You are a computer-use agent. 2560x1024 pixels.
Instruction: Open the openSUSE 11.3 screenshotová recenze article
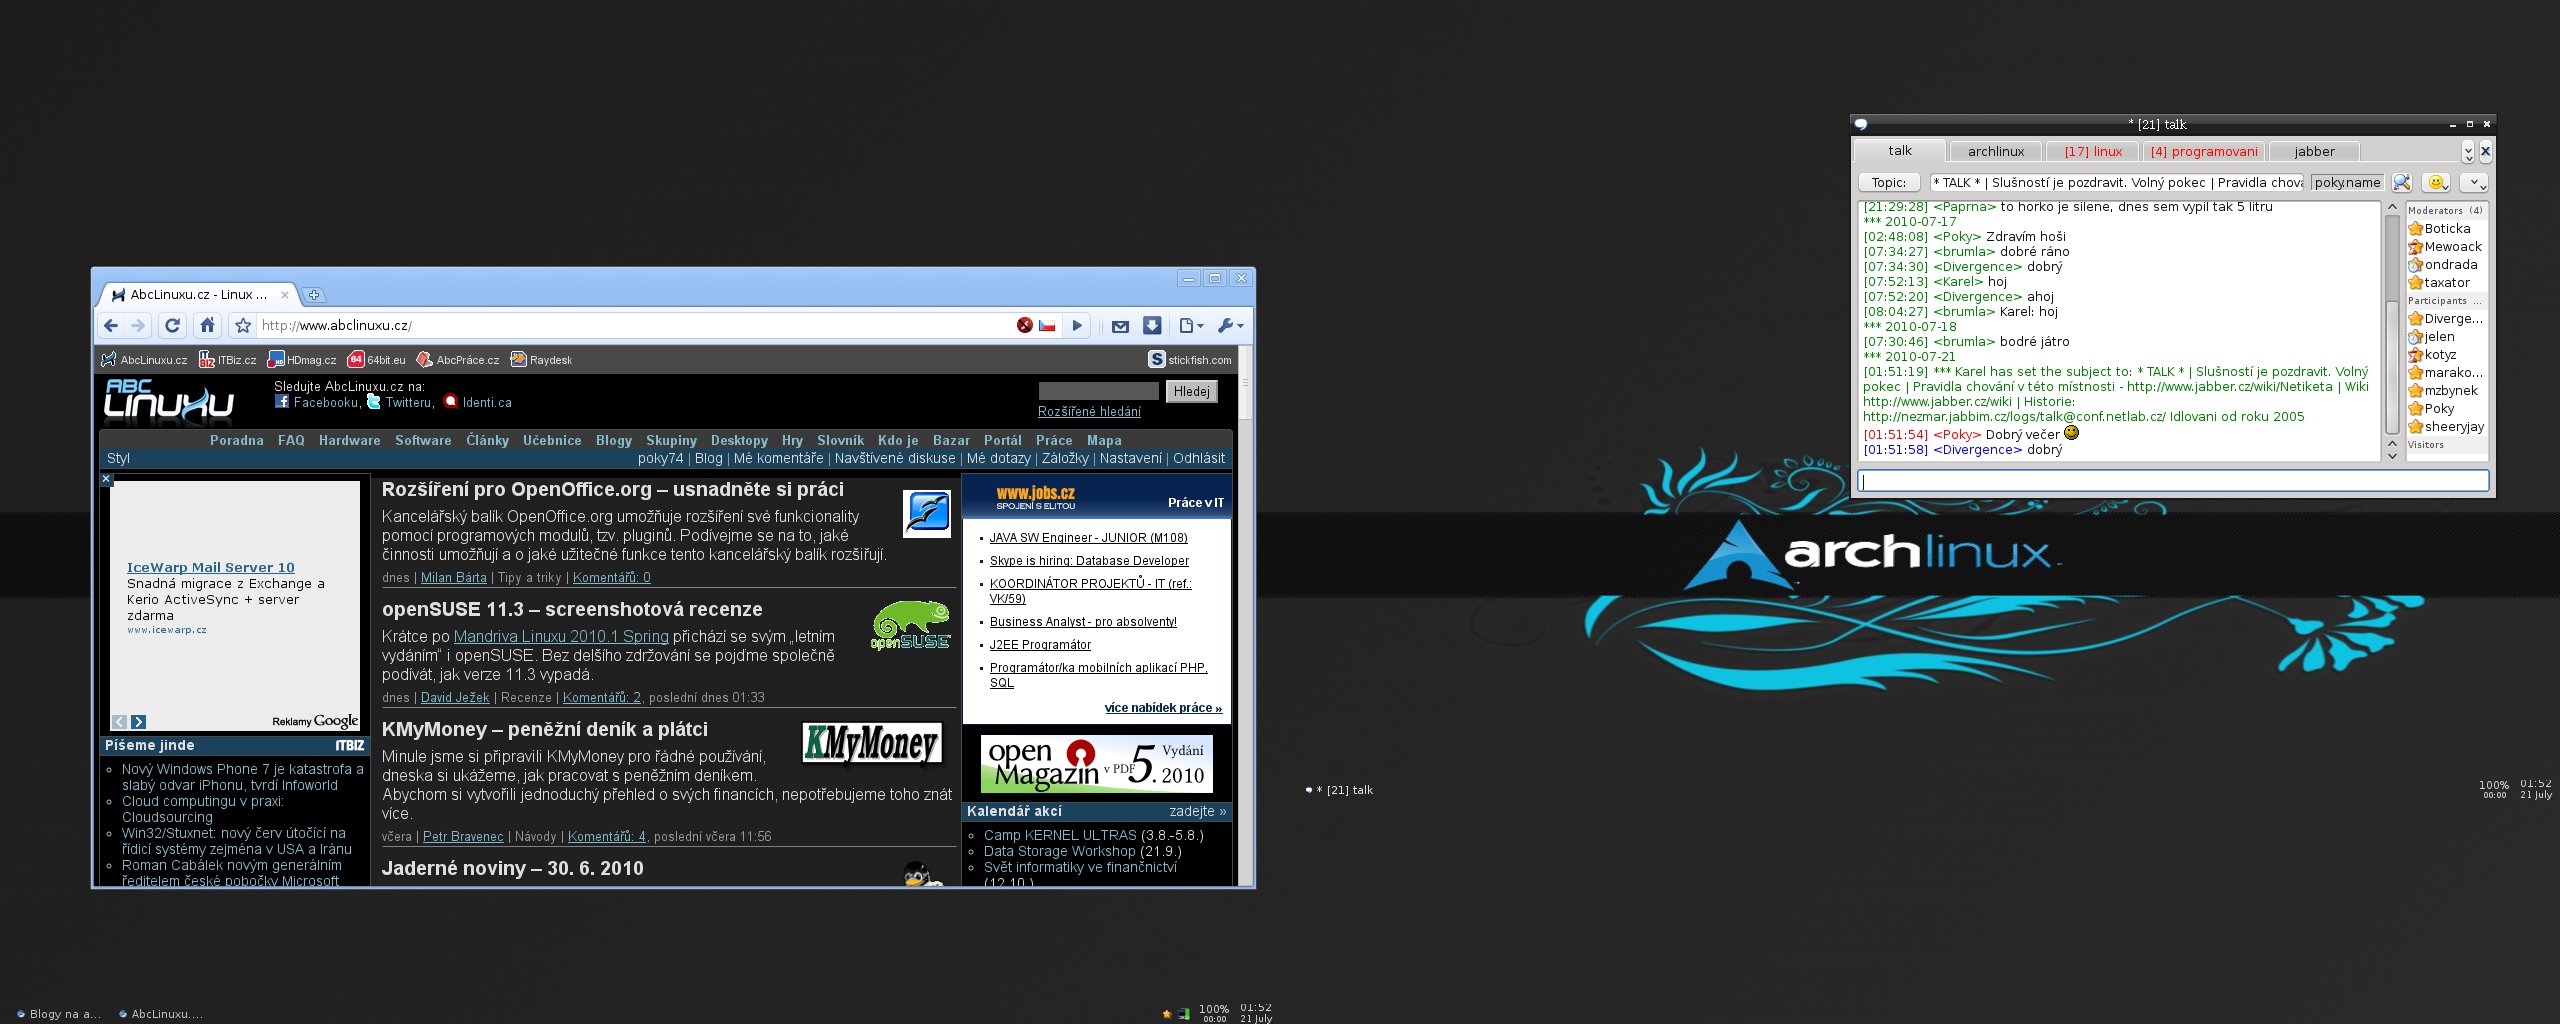click(572, 609)
